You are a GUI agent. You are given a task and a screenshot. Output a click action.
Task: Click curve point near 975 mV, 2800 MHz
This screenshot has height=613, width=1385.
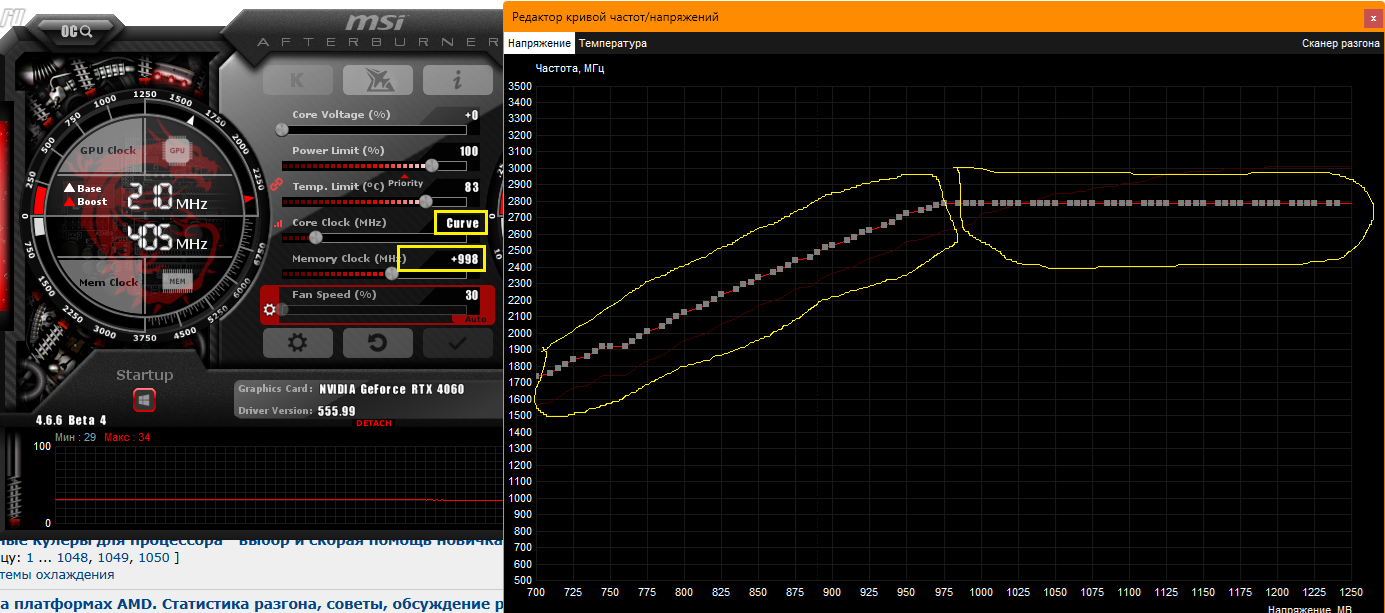[x=944, y=204]
